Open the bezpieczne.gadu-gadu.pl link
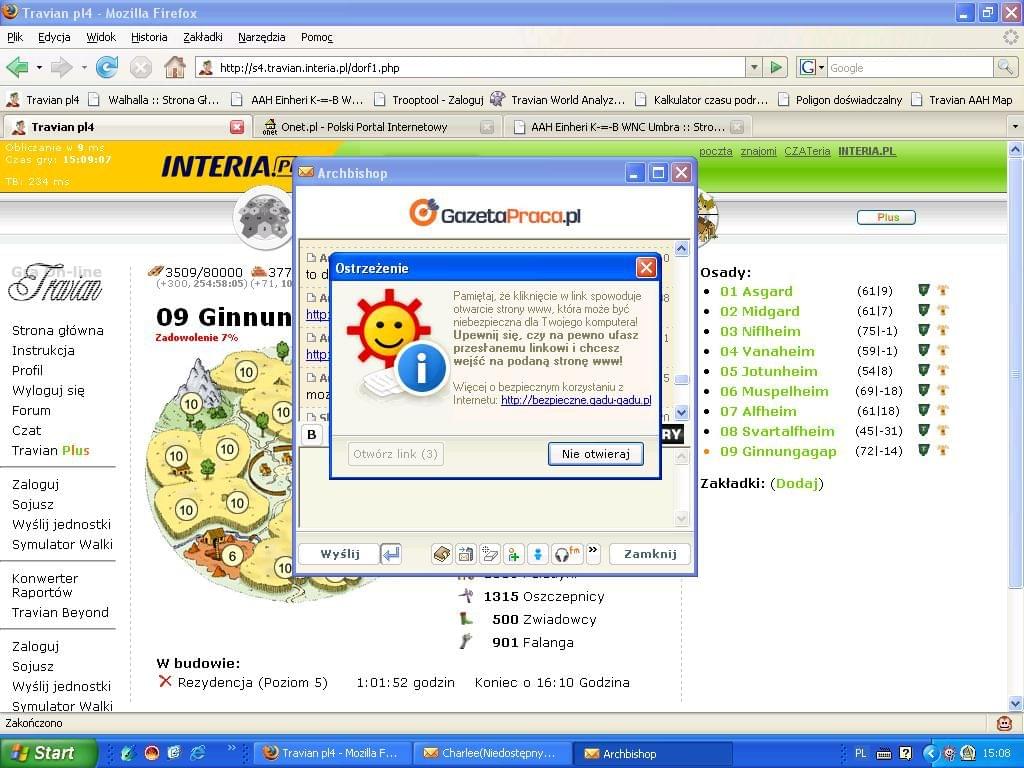This screenshot has width=1024, height=768. coord(576,400)
